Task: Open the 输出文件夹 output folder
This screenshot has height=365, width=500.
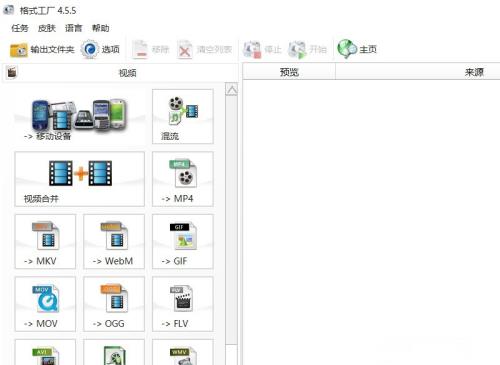Action: coord(42,50)
